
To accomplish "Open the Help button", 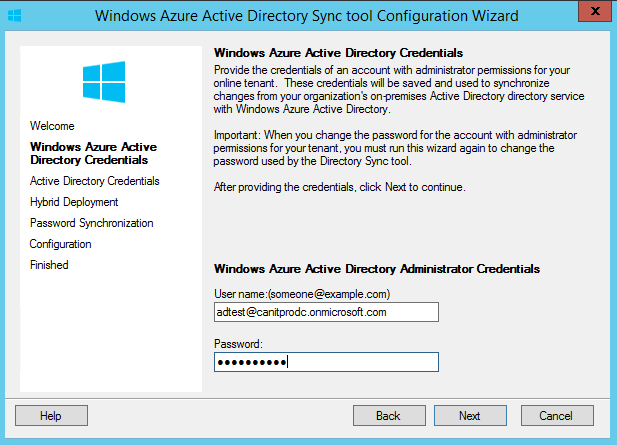I will (51, 415).
